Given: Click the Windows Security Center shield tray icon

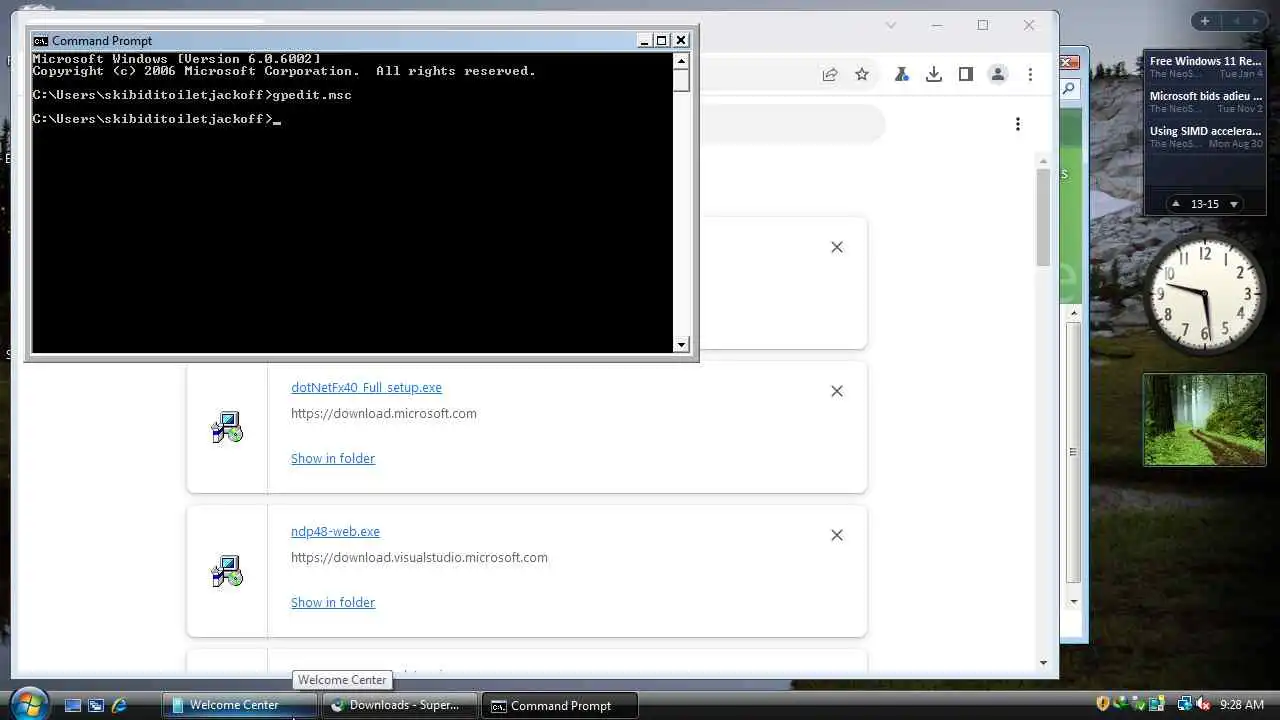Looking at the screenshot, I should tap(1103, 704).
